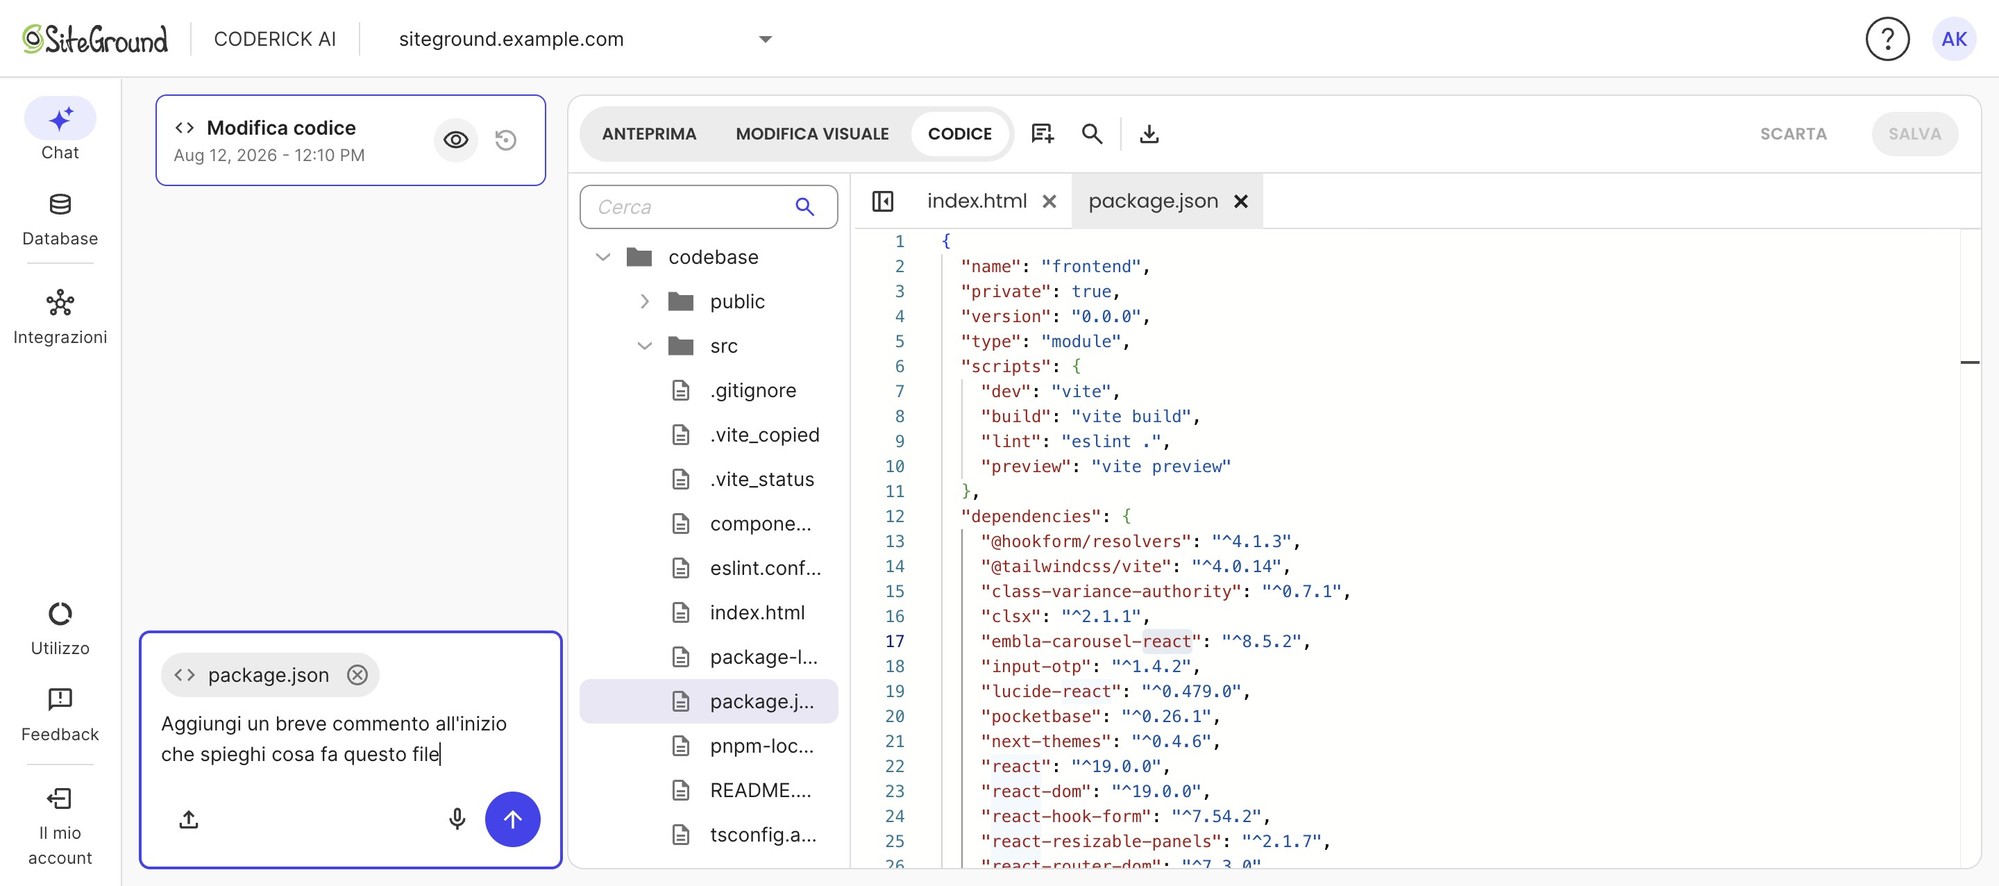Viewport: 1999px width, 886px height.
Task: Toggle the file tree sidebar panel icon
Action: tap(882, 201)
